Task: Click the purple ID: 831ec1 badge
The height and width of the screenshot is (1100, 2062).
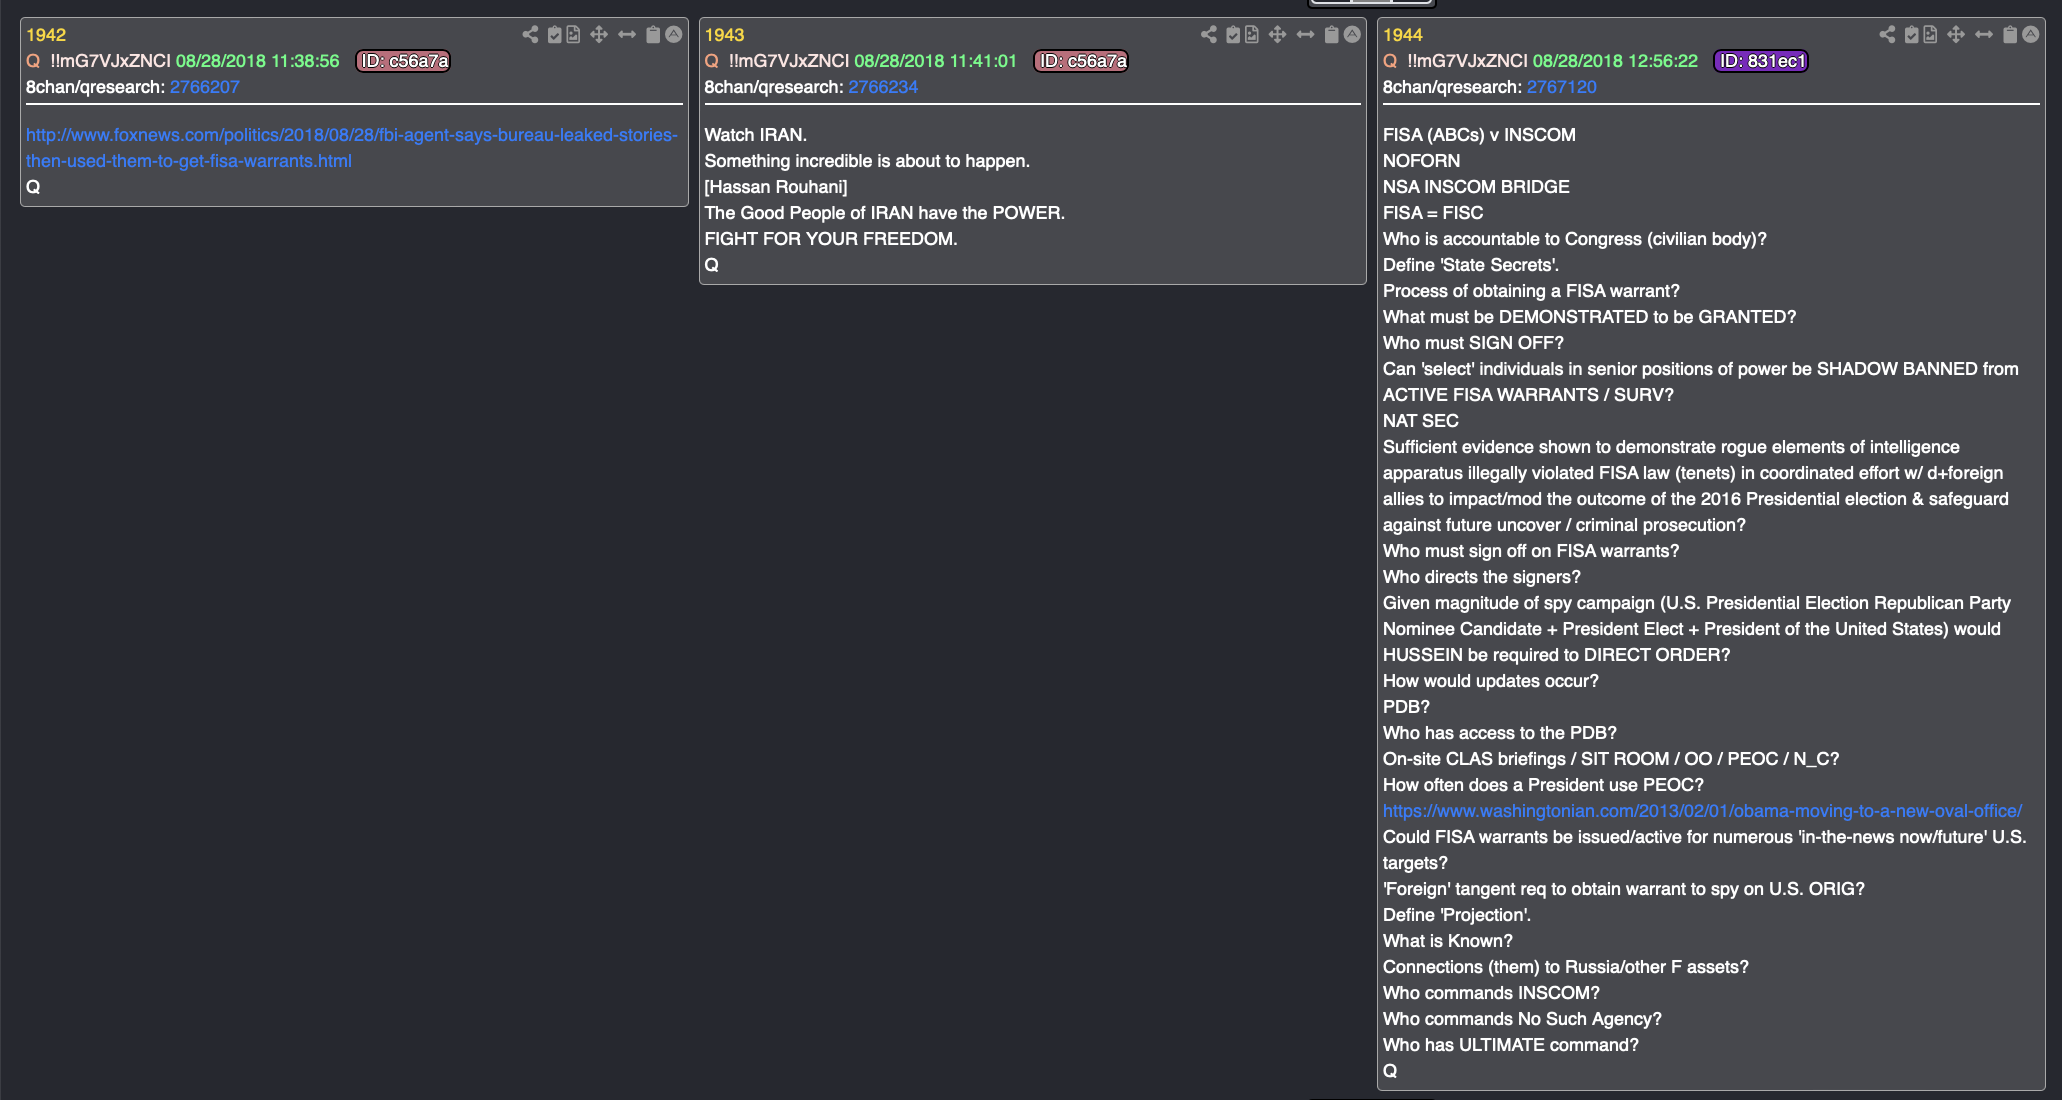Action: pos(1761,61)
